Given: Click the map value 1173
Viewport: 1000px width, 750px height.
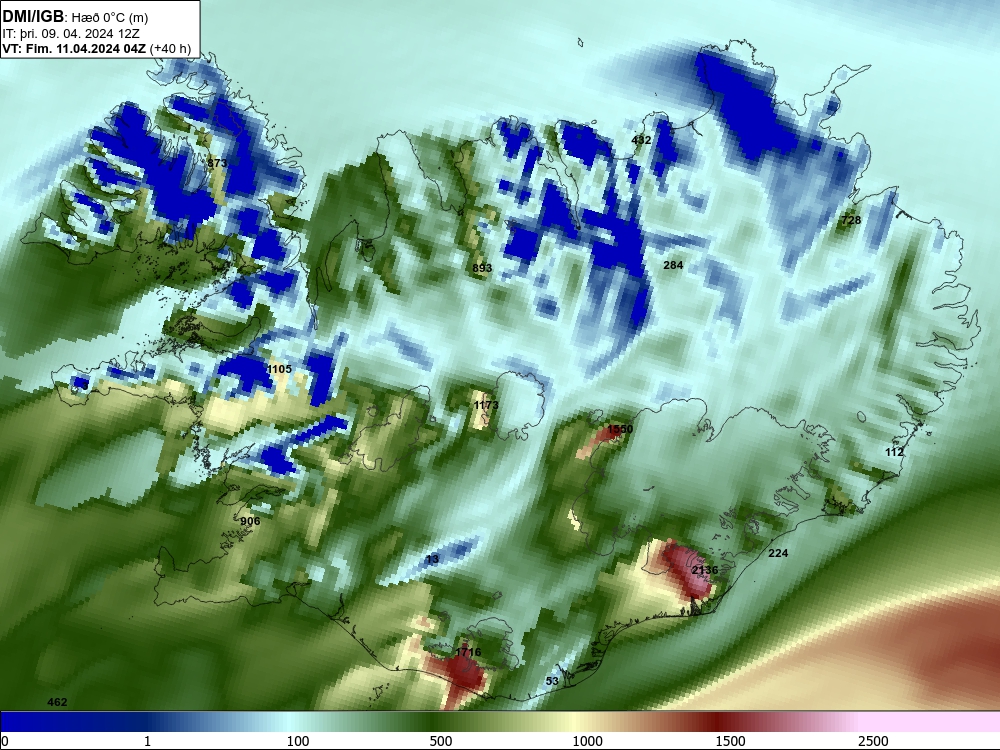Looking at the screenshot, I should 486,405.
